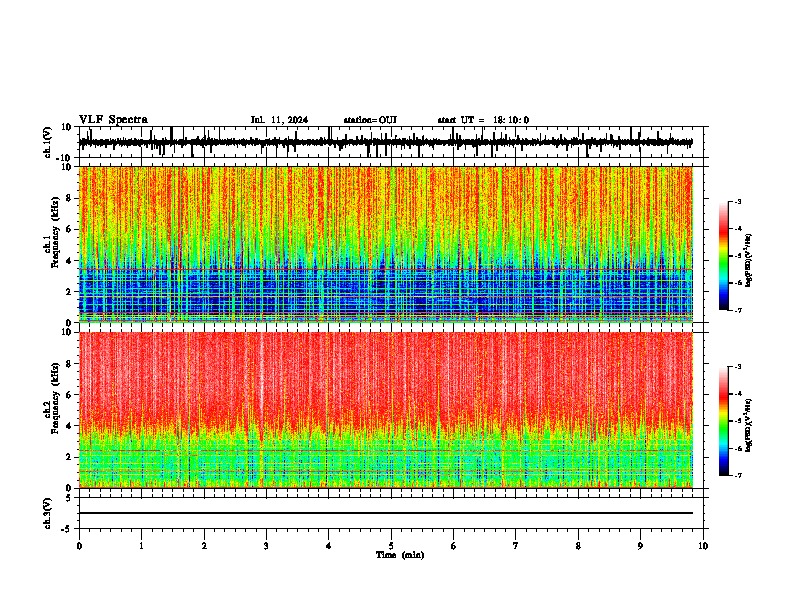Click time axis tick label "0"
Screen dimensions: 792x612
79,546
